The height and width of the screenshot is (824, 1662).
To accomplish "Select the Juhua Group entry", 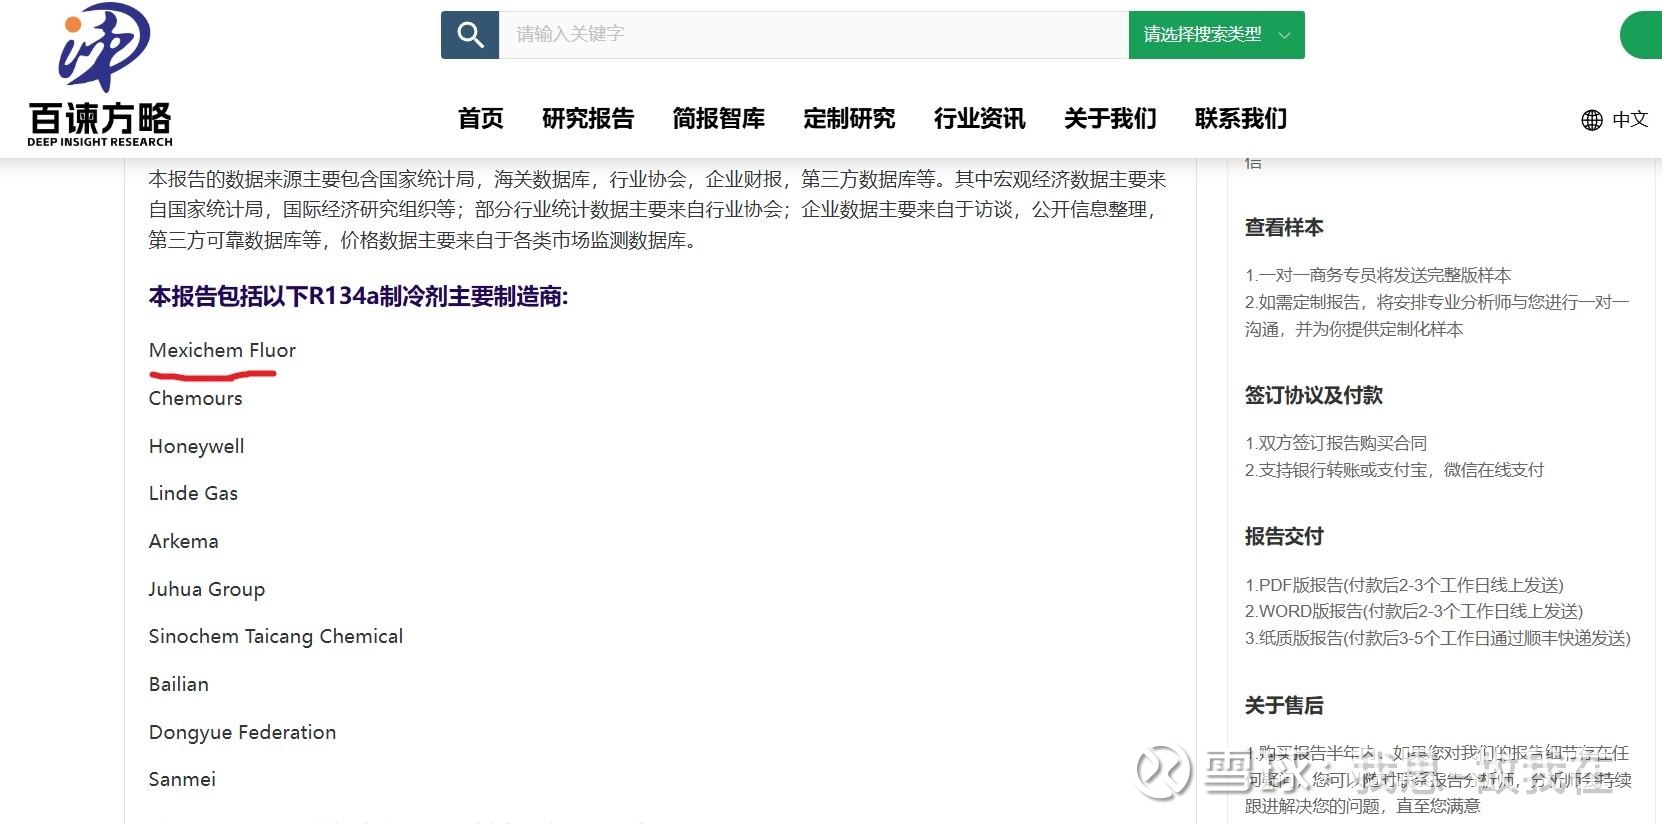I will [207, 589].
